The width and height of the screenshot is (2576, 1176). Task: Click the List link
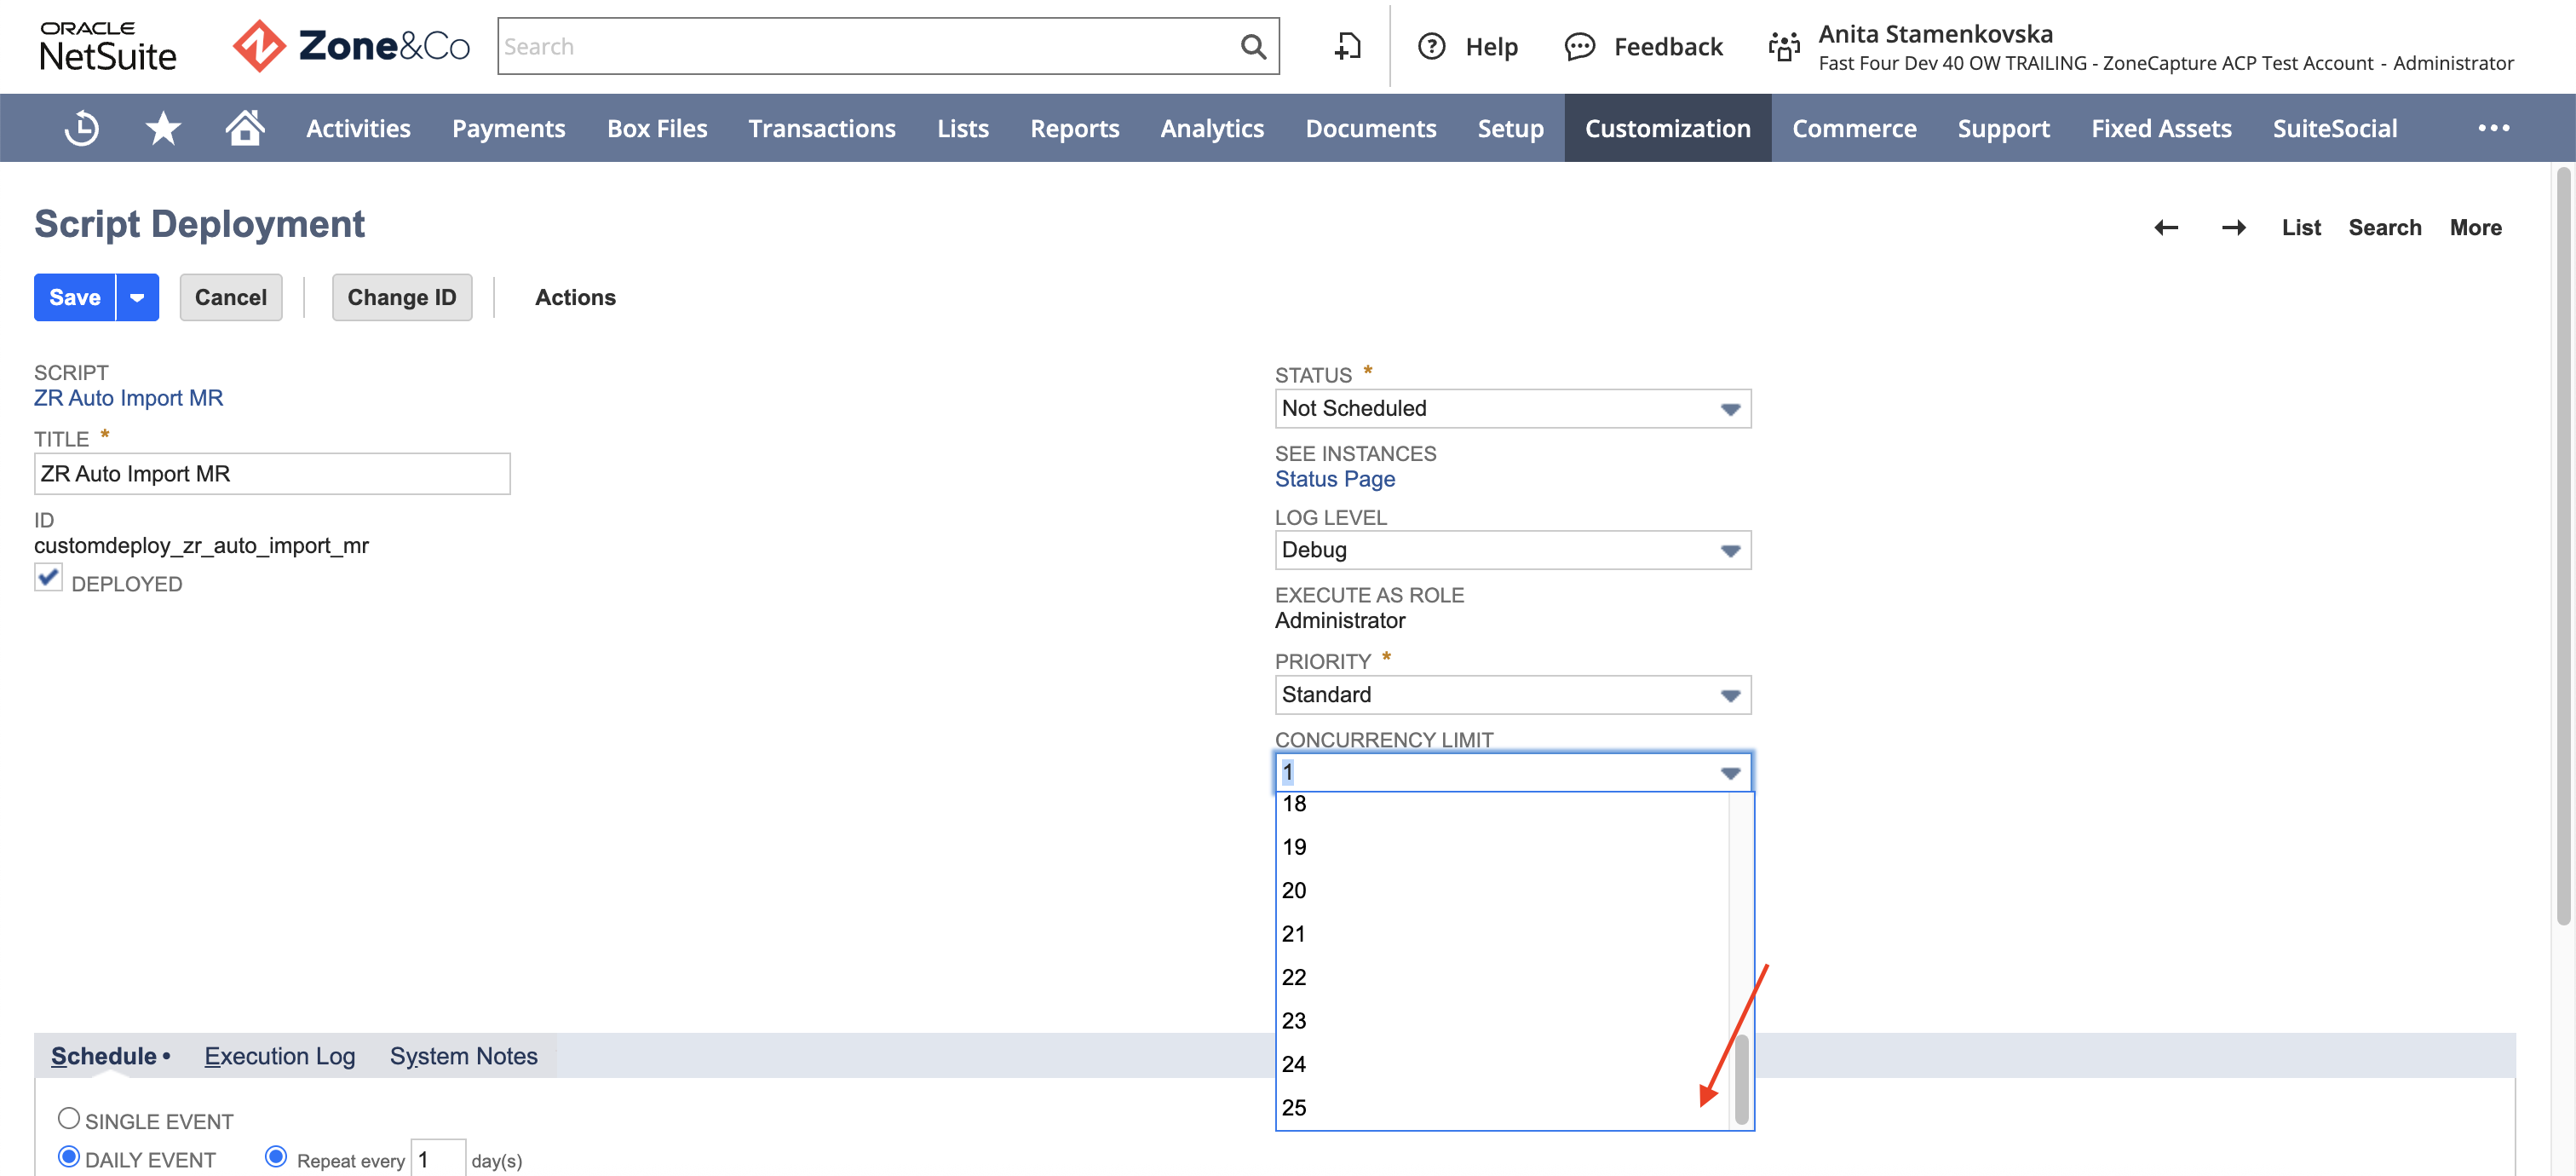(x=2300, y=228)
